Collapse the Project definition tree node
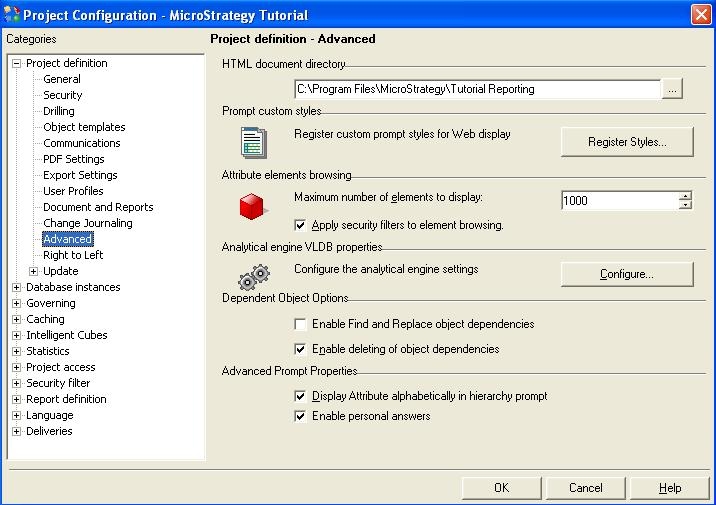The width and height of the screenshot is (716, 505). point(17,64)
